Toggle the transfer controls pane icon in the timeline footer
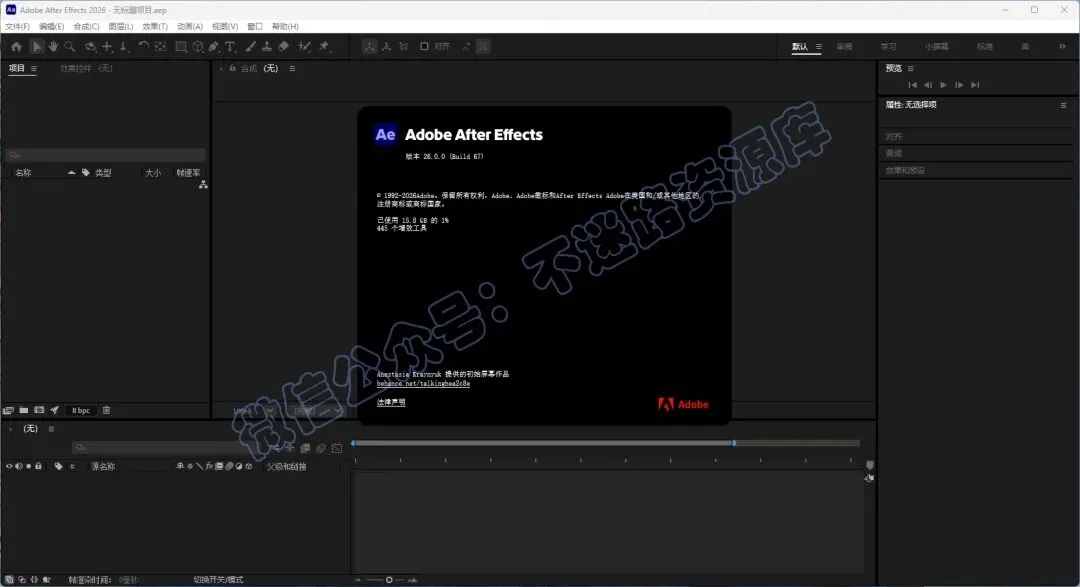The image size is (1080, 587). (22, 579)
